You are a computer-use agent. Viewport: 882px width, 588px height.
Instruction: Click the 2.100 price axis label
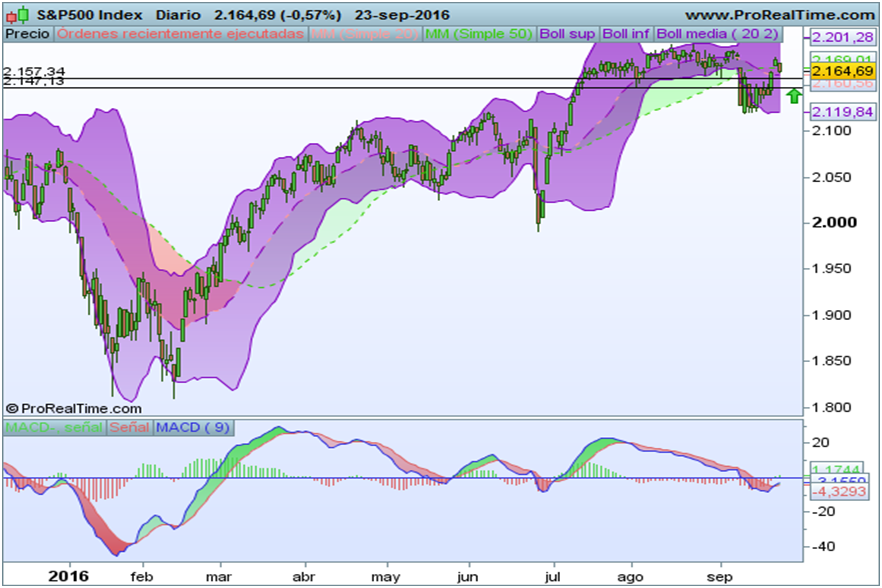(831, 131)
